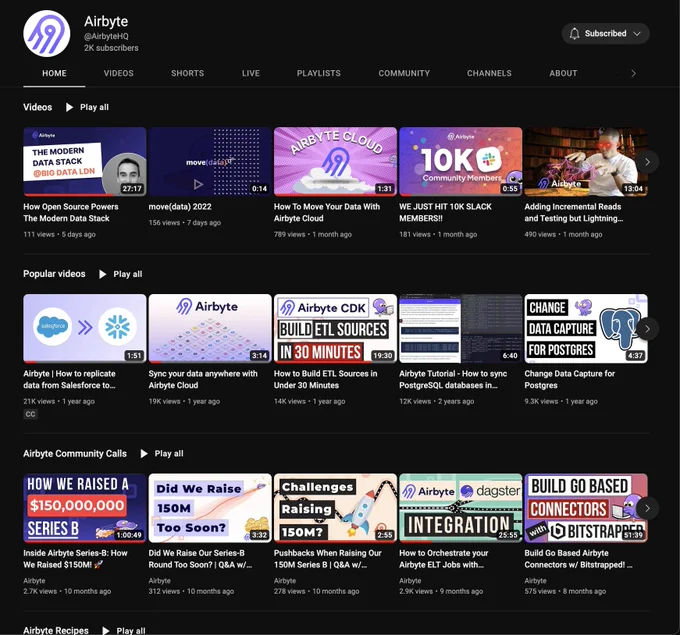Click the move(data) 2022 video title

click(180, 207)
